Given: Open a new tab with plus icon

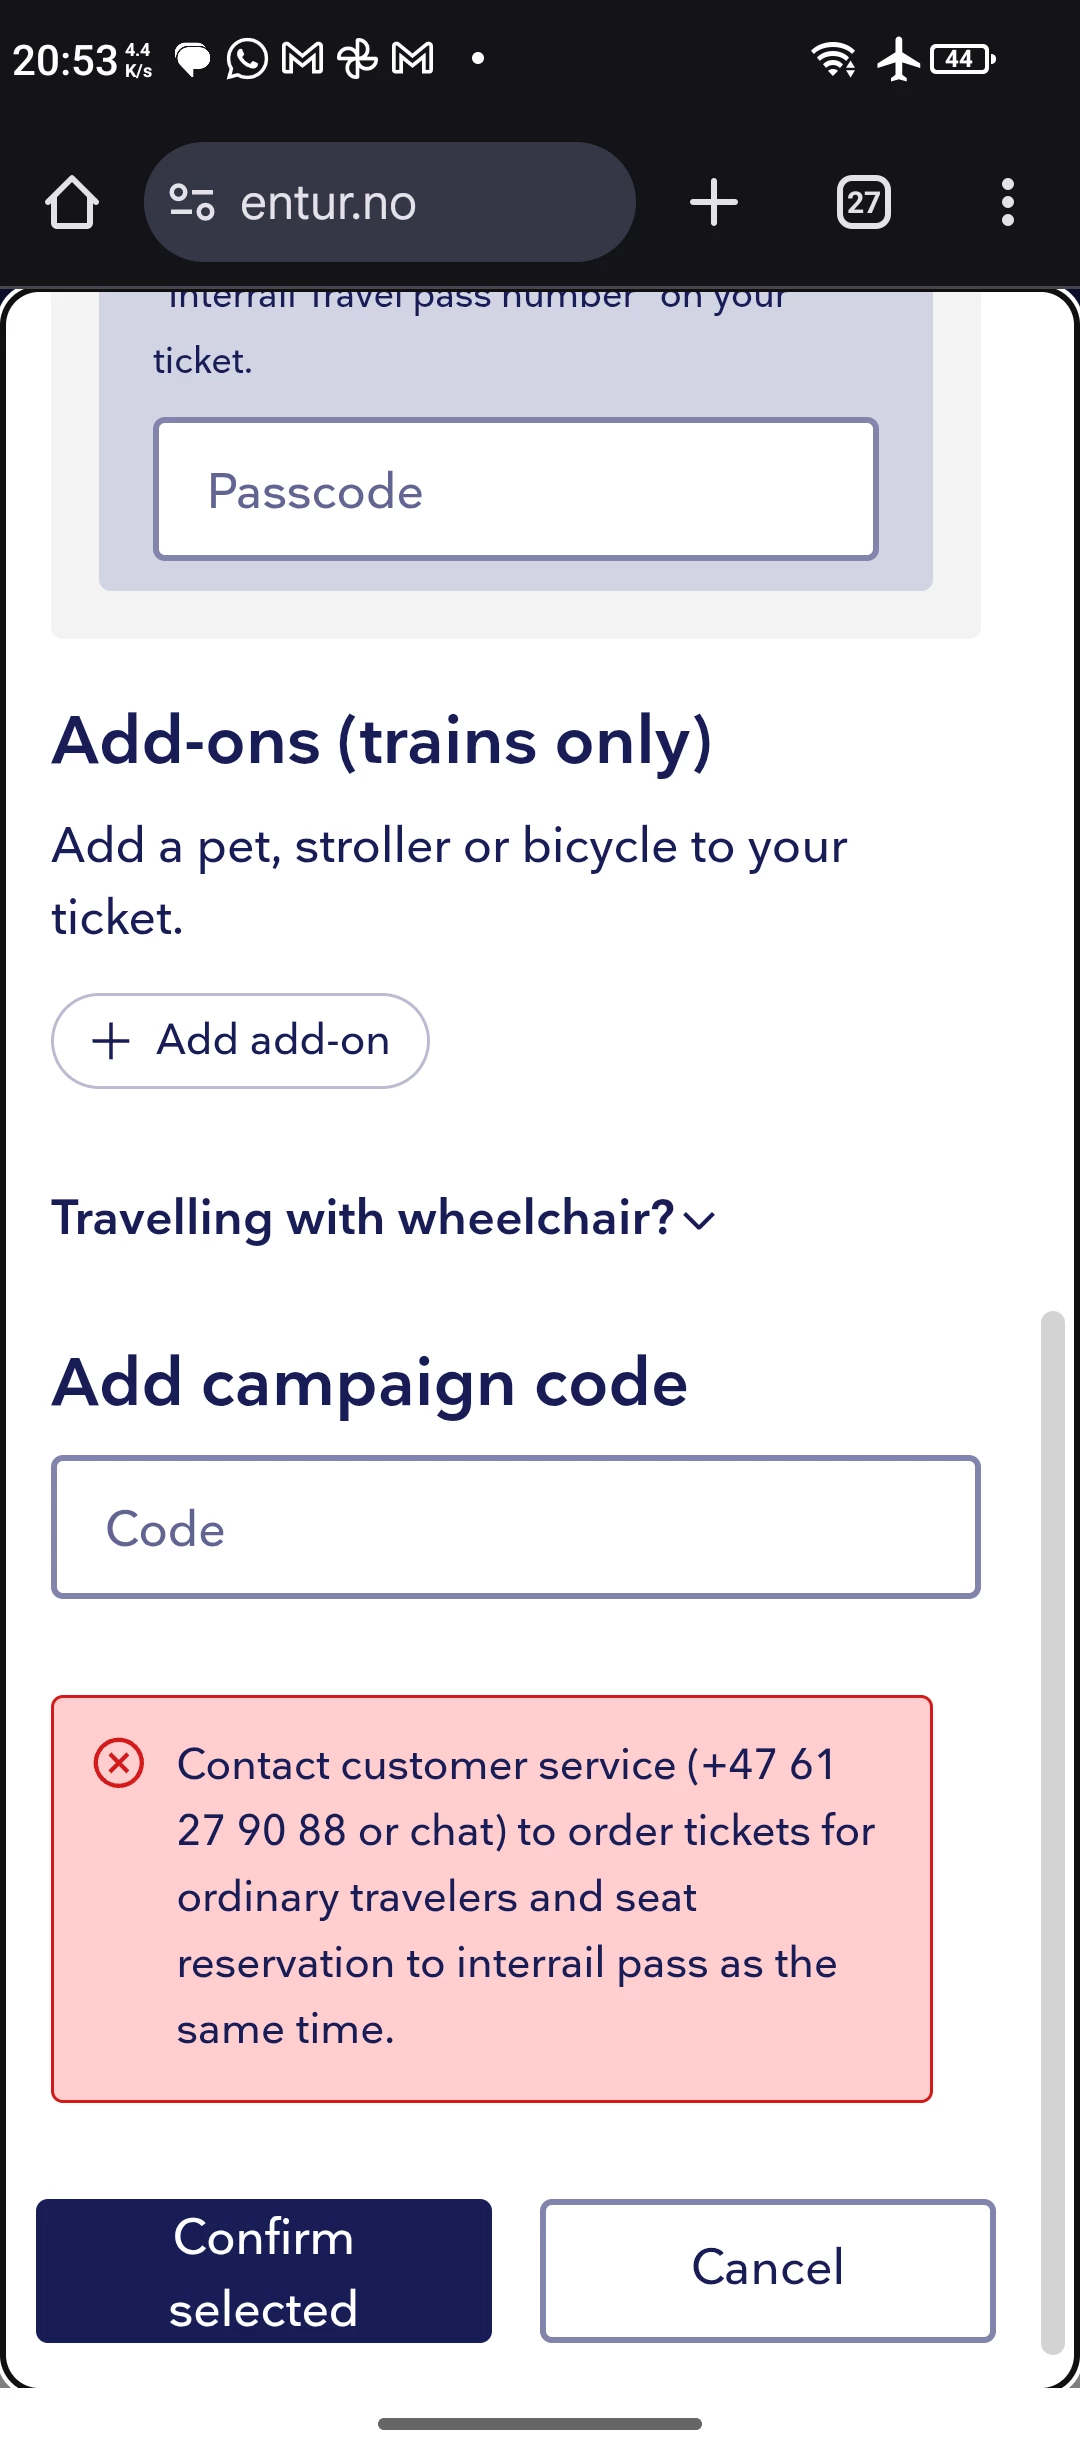Looking at the screenshot, I should (714, 203).
